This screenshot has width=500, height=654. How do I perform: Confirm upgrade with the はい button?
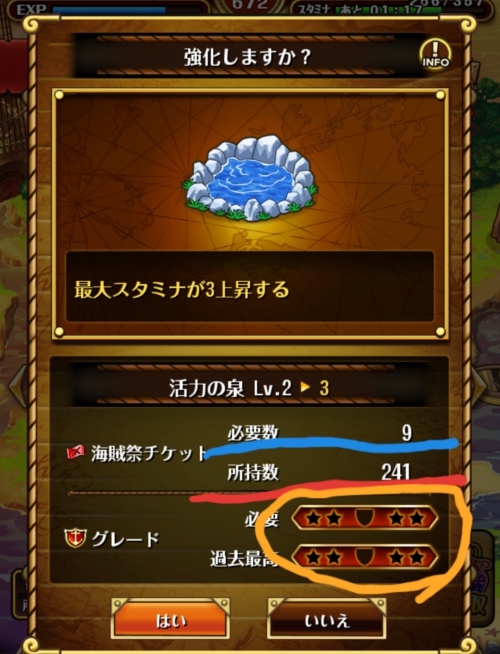[171, 621]
